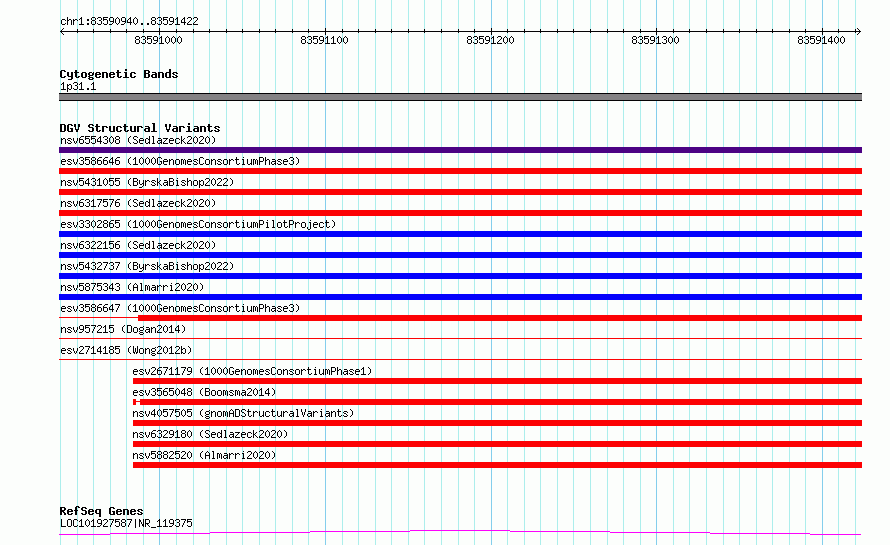Click the chr1:83590940..83591422 region label
Screen dimensions: 890x545
point(129,22)
